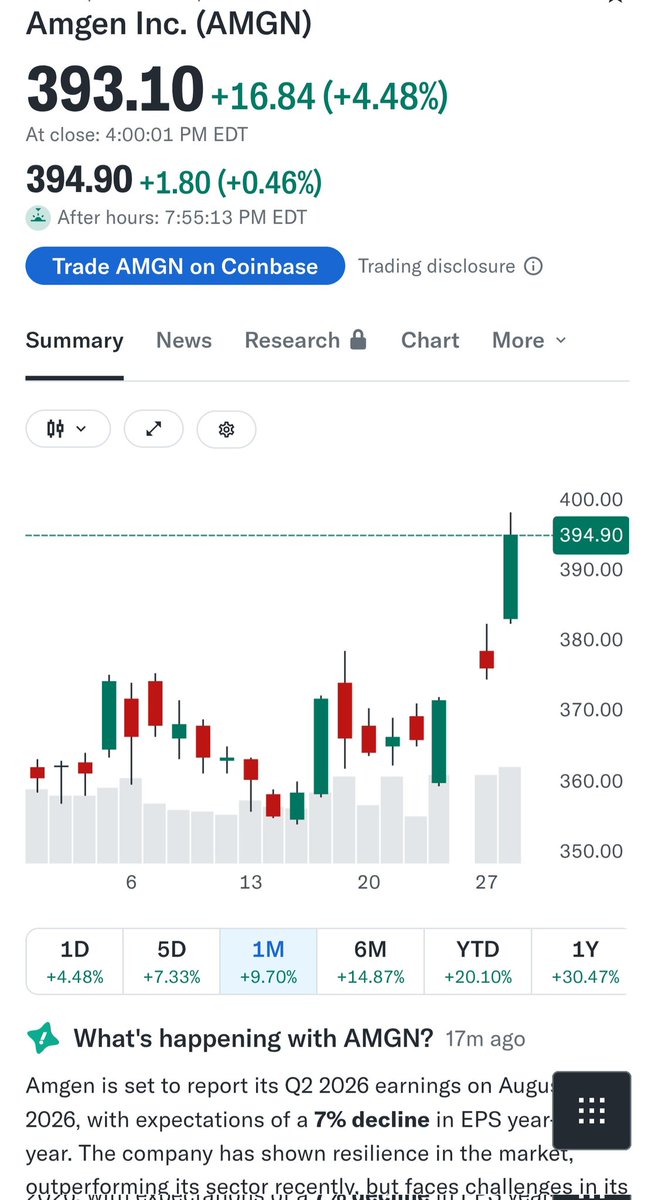Tap the date label 13 on chart
Image resolution: width=655 pixels, height=1200 pixels.
click(x=250, y=882)
